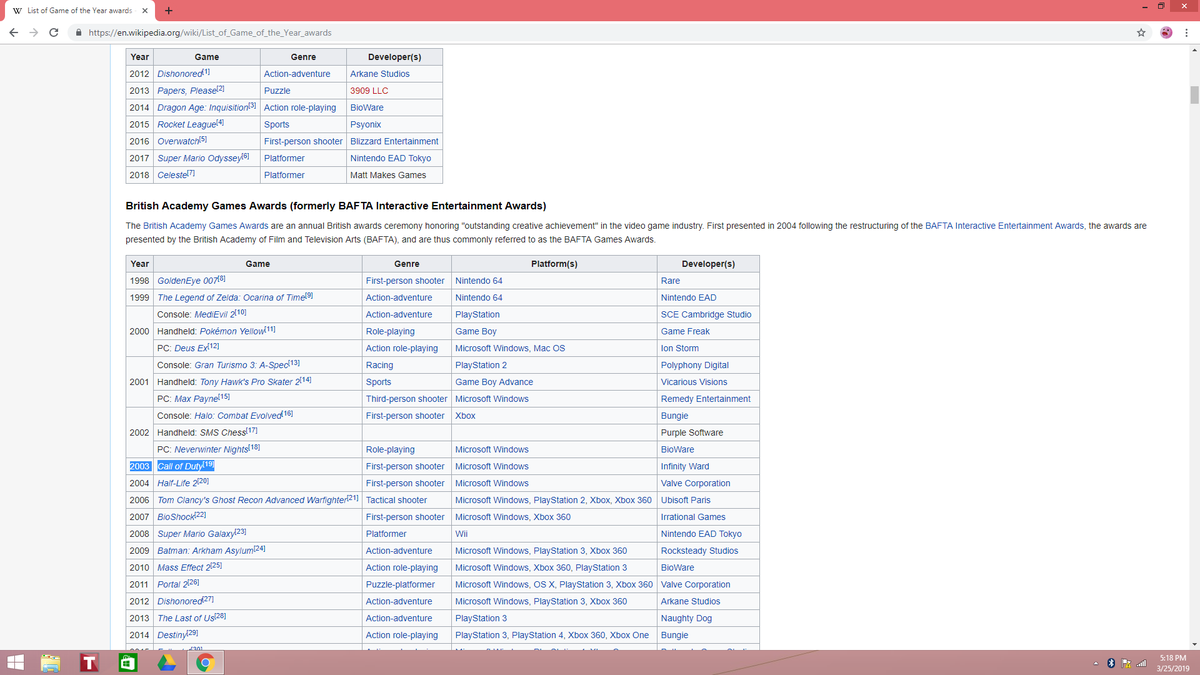1200x675 pixels.
Task: Click the page vertical scrollbar thumb
Action: click(1192, 95)
